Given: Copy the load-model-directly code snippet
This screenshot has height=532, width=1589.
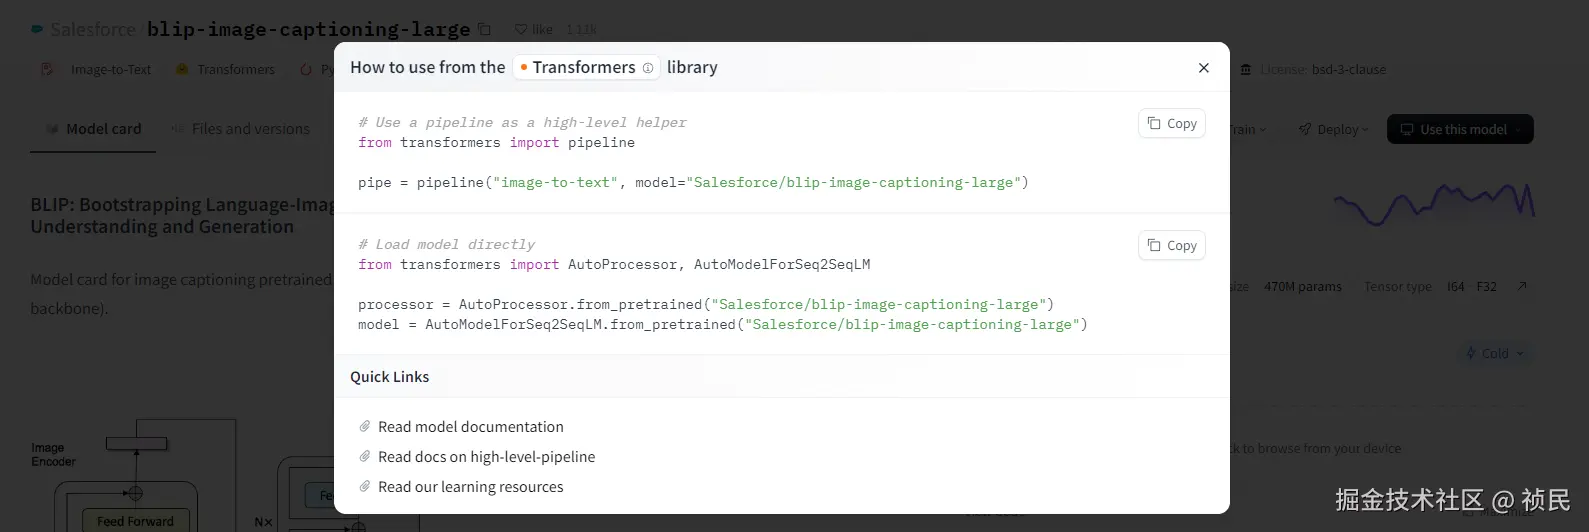Looking at the screenshot, I should click(x=1172, y=245).
